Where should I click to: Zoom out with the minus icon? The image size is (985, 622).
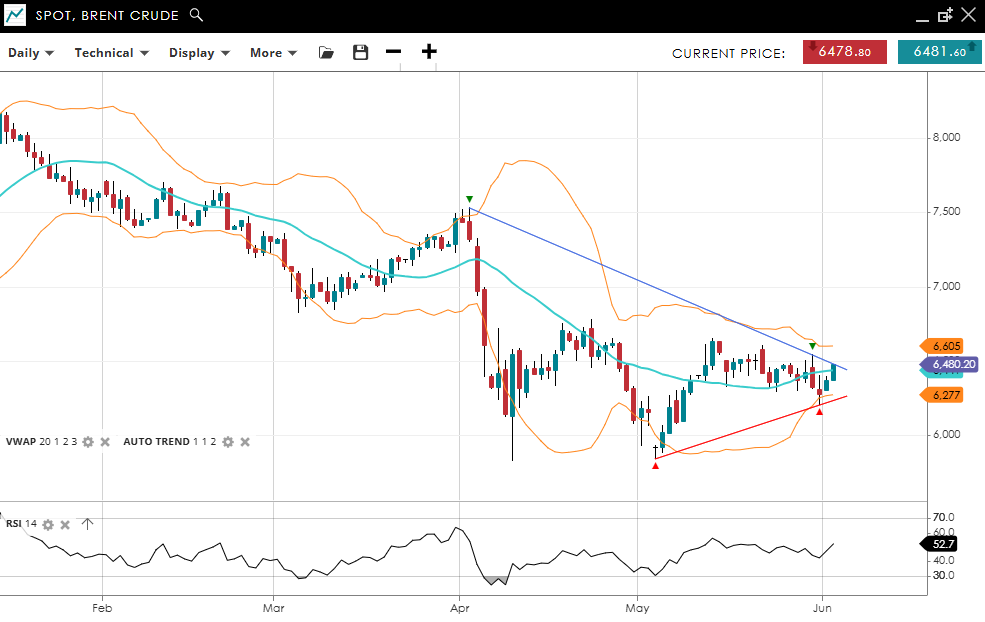(393, 52)
